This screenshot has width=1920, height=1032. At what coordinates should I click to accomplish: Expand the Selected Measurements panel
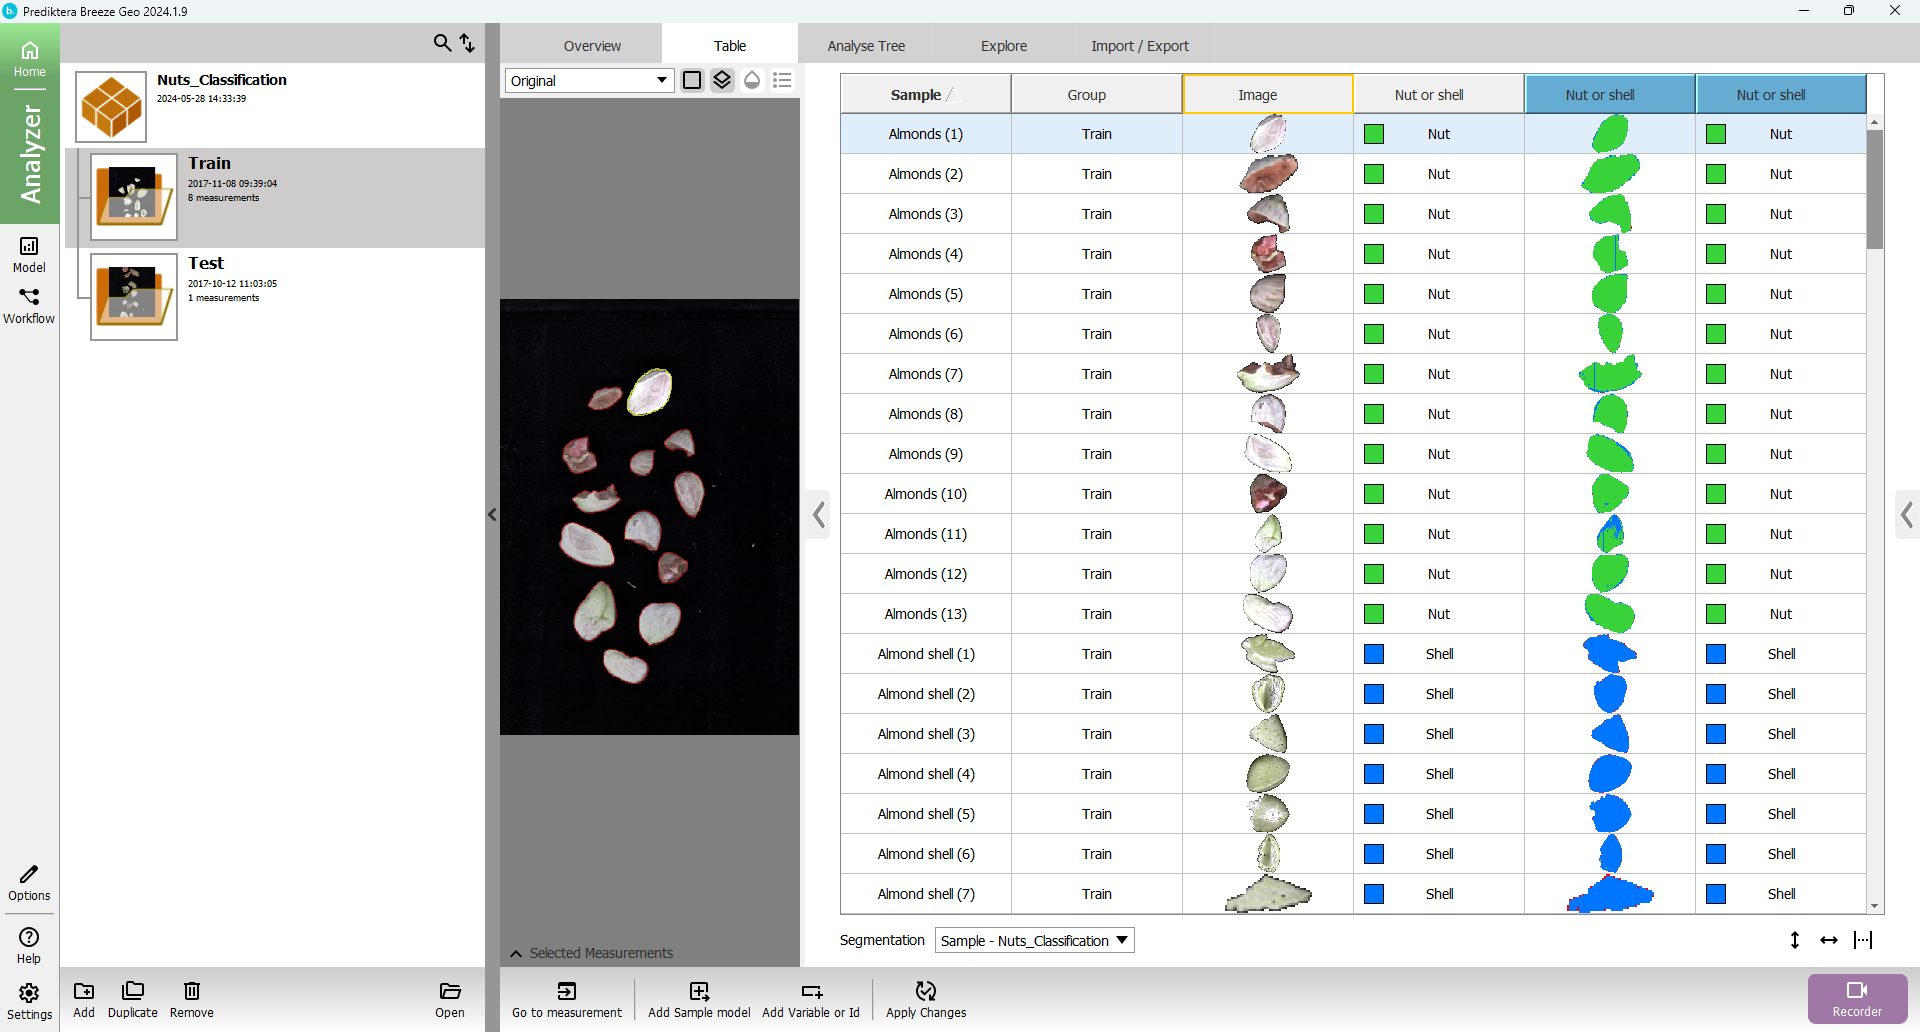[516, 953]
